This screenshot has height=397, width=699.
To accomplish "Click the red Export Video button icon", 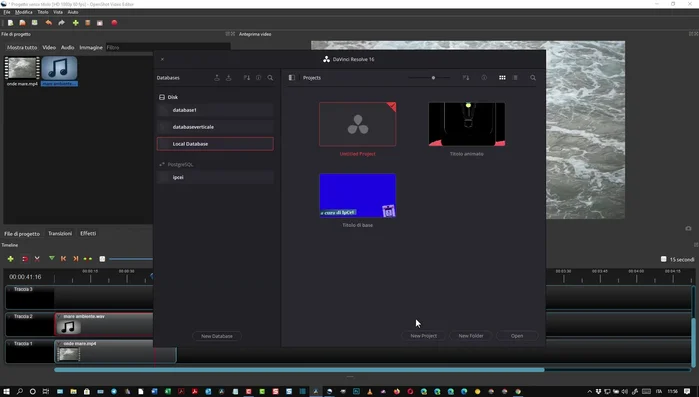I will [114, 23].
